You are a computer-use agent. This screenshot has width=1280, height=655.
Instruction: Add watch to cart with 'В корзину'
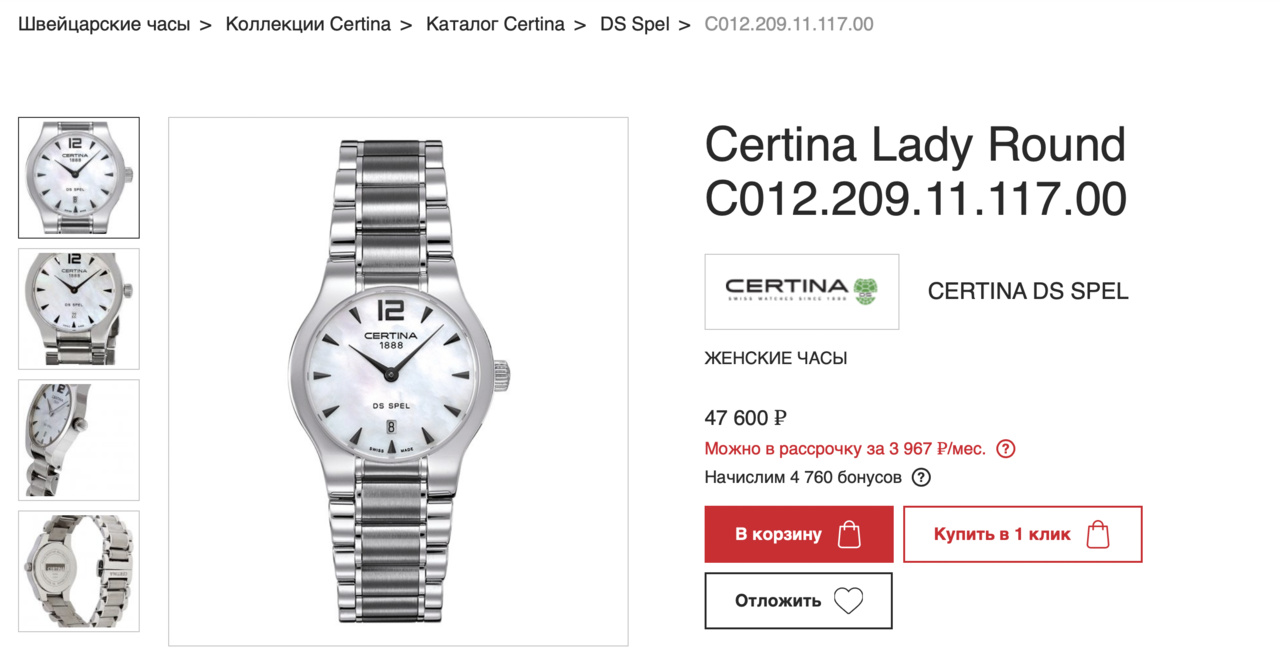click(x=780, y=534)
